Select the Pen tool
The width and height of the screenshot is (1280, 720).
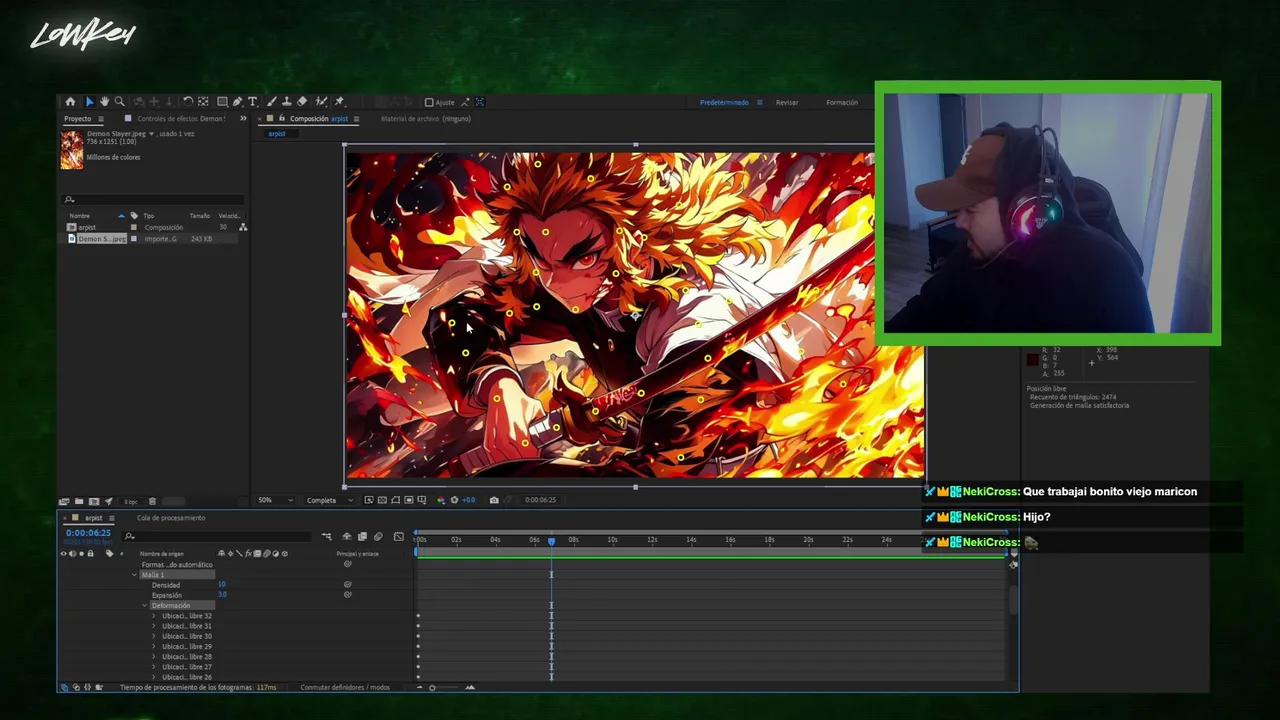[x=237, y=101]
